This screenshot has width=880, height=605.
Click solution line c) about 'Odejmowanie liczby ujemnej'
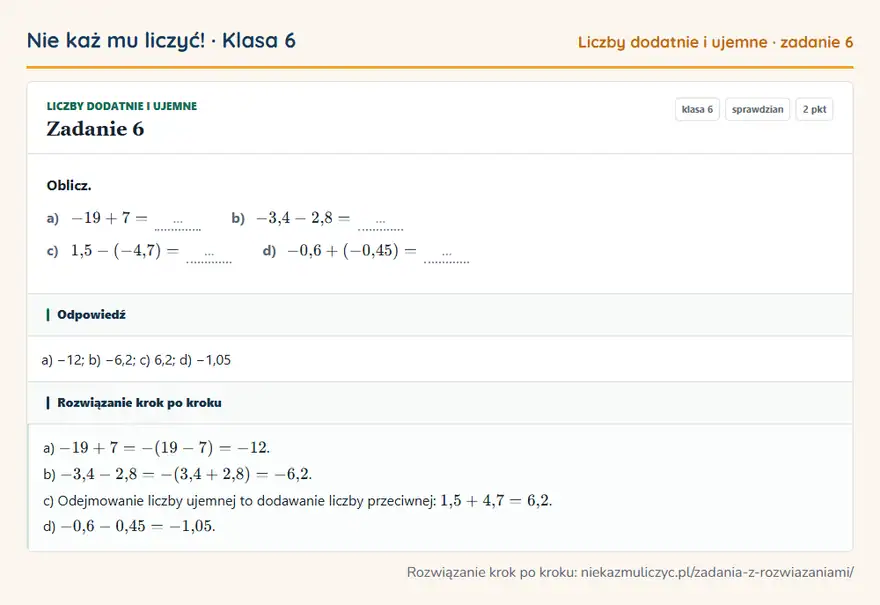tap(297, 501)
